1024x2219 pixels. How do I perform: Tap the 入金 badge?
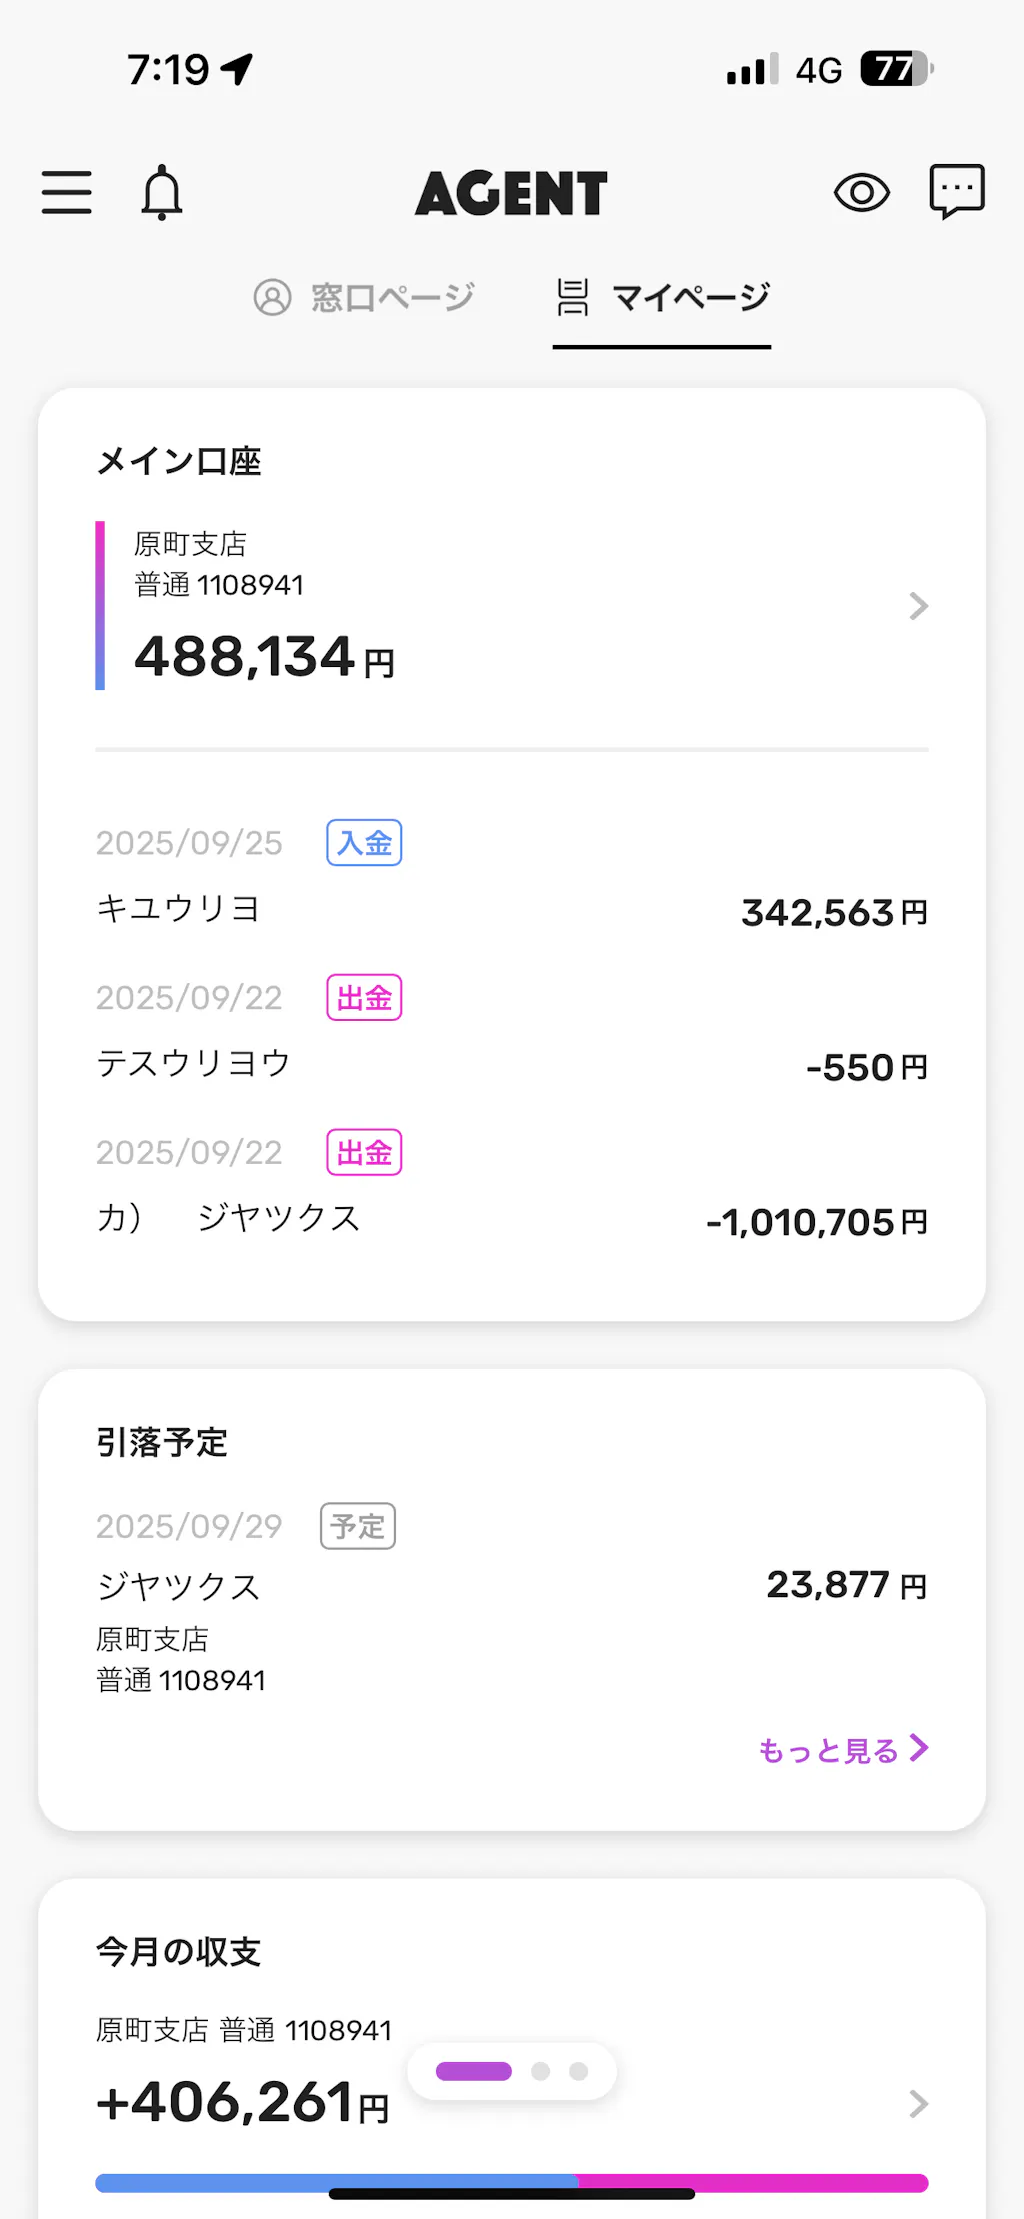tap(364, 843)
